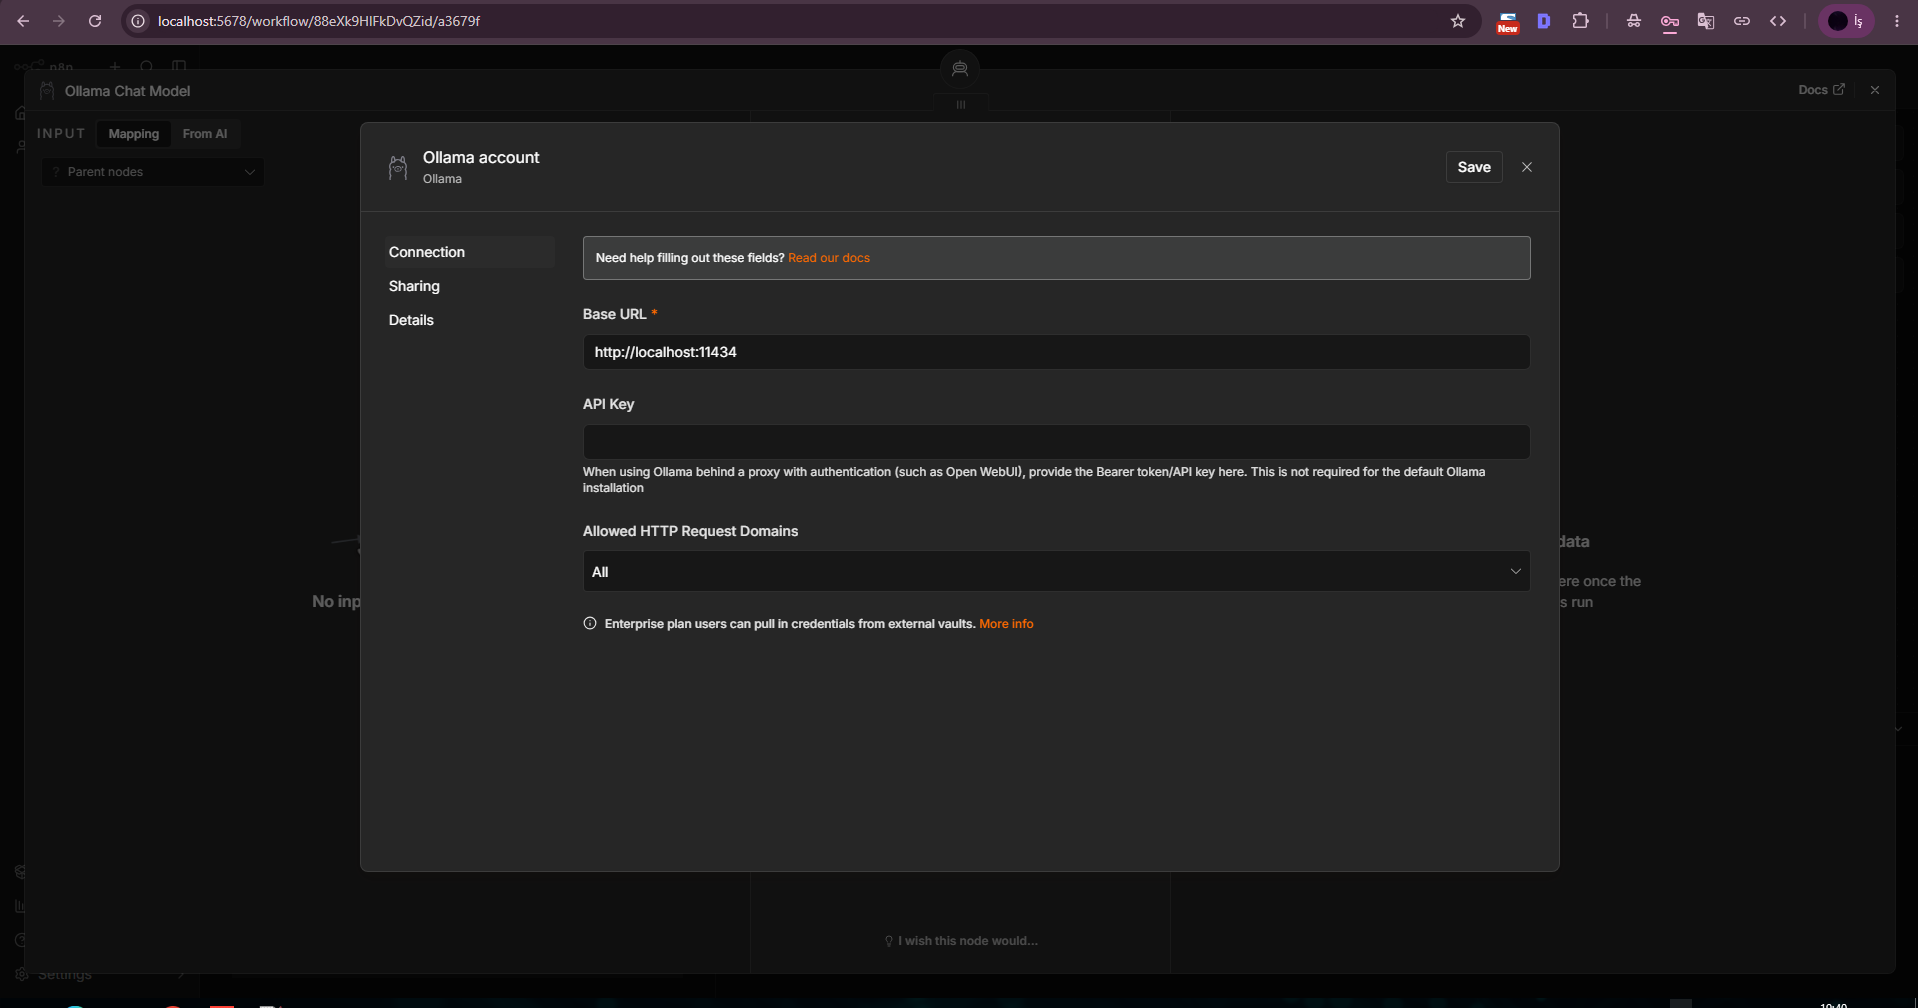The image size is (1918, 1008).
Task: Click the API Key label
Action: (x=608, y=404)
